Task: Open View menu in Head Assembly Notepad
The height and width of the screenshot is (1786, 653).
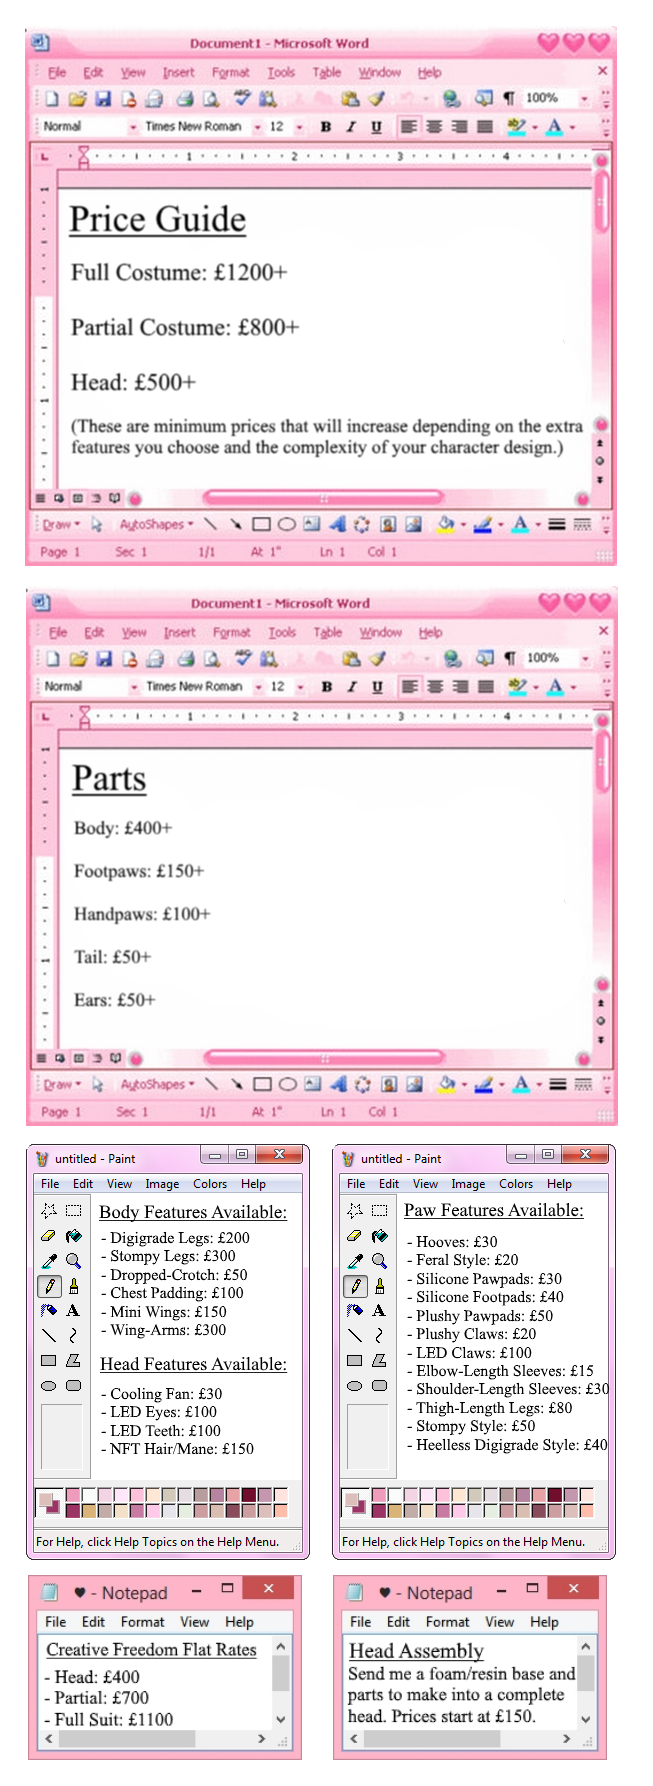Action: pyautogui.click(x=500, y=1622)
